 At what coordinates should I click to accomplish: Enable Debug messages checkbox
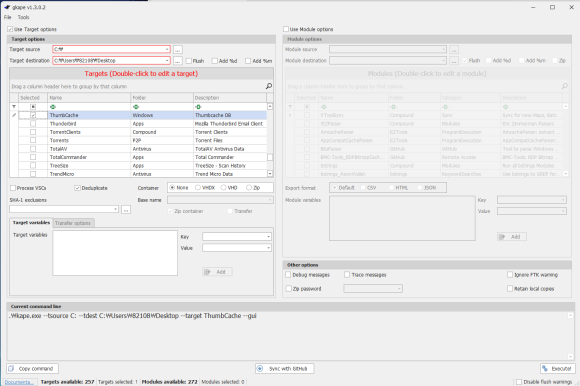[x=288, y=275]
